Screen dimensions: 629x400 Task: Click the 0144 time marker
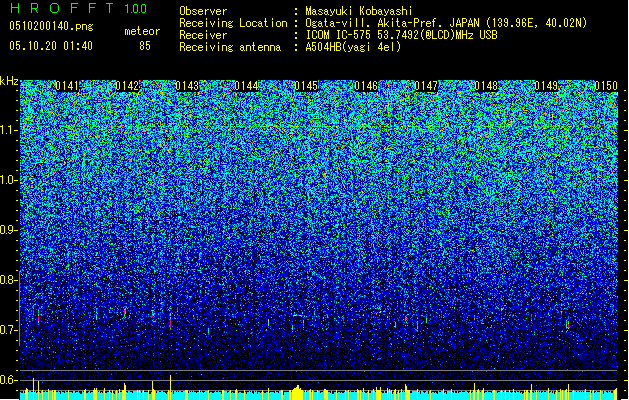[x=246, y=86]
